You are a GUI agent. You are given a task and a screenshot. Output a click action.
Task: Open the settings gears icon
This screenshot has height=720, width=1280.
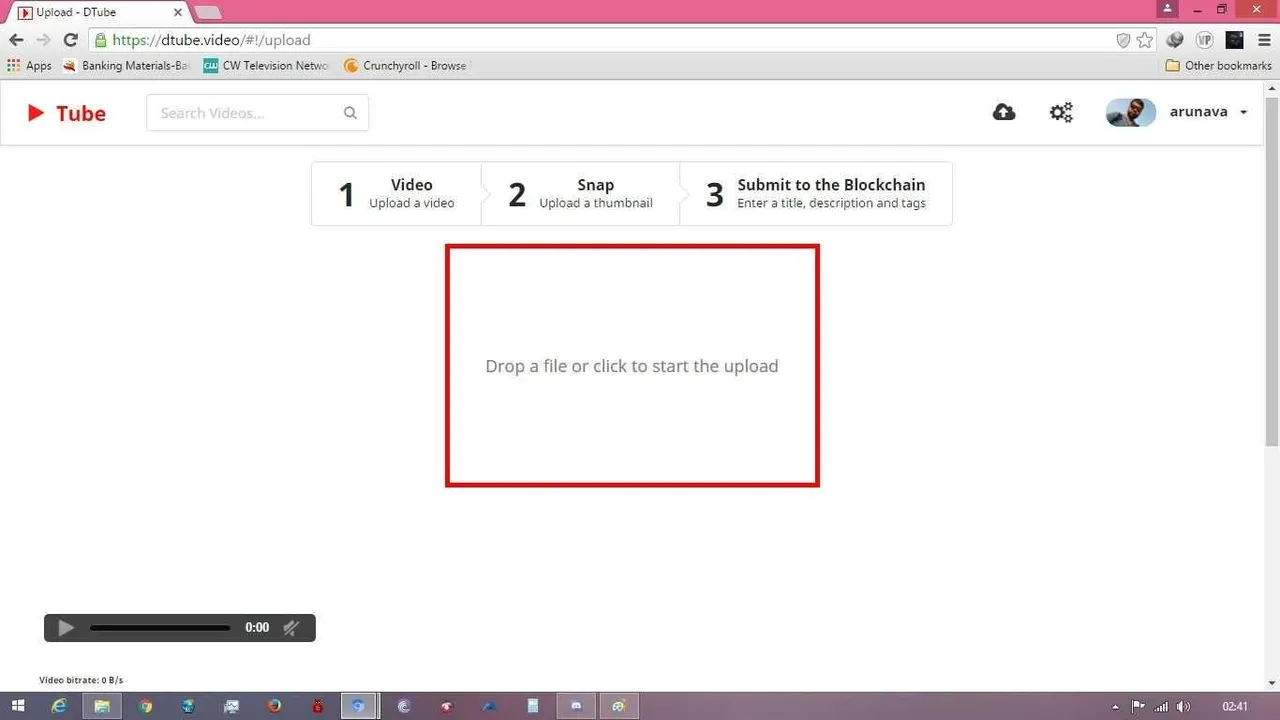coord(1061,112)
